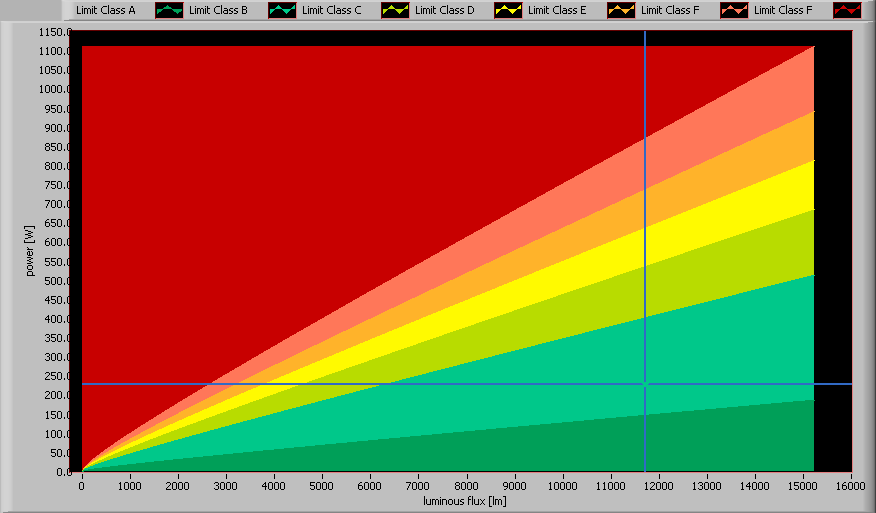Click the teal Limit Class B plot icon

[282, 10]
